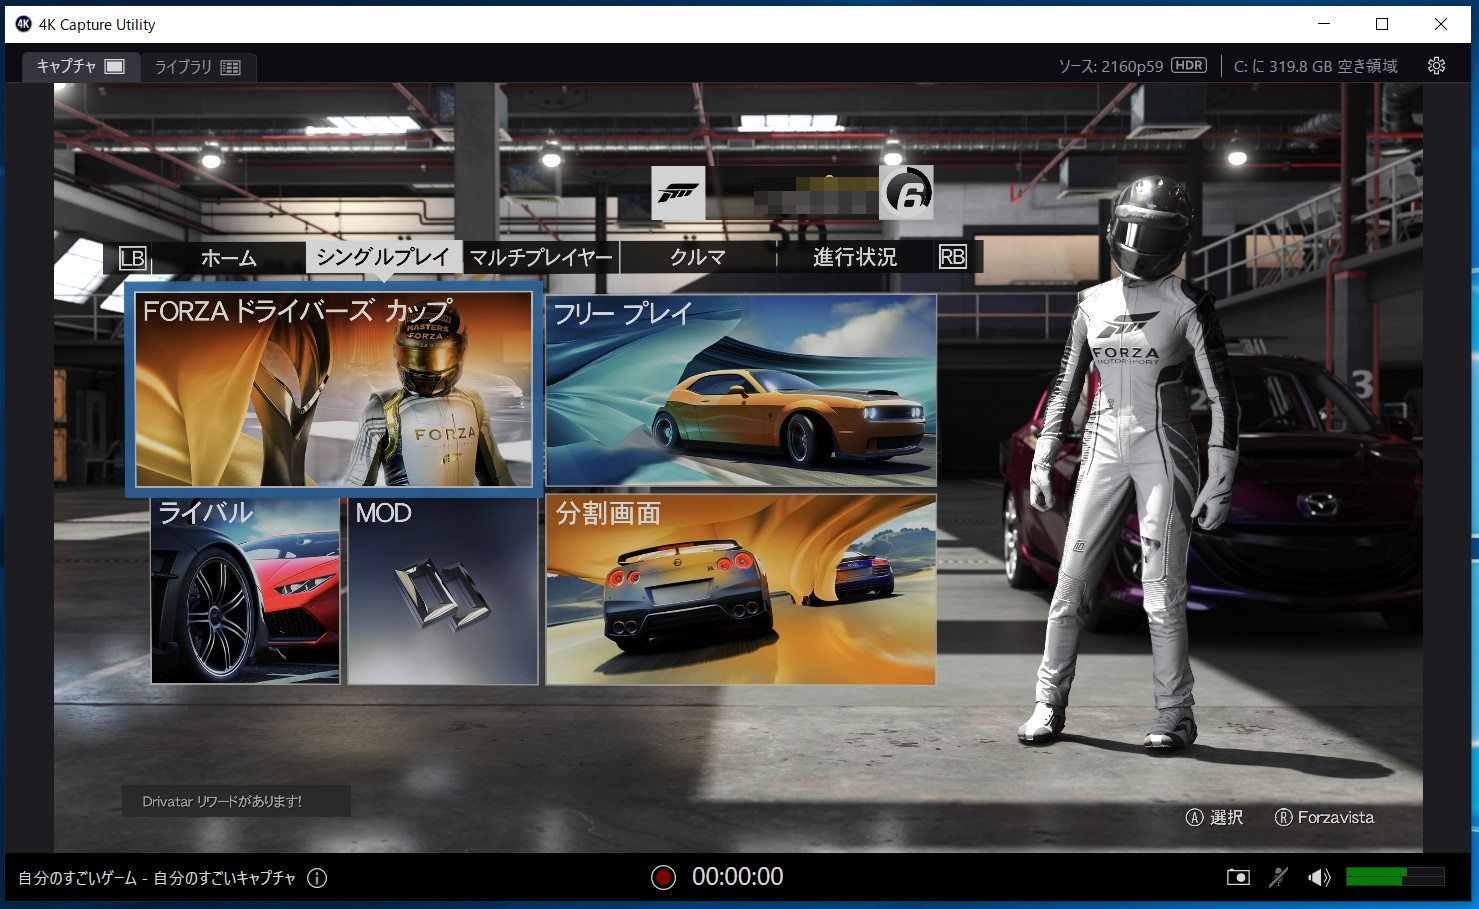Minimize the 4K Capture Utility window

coord(1324,24)
